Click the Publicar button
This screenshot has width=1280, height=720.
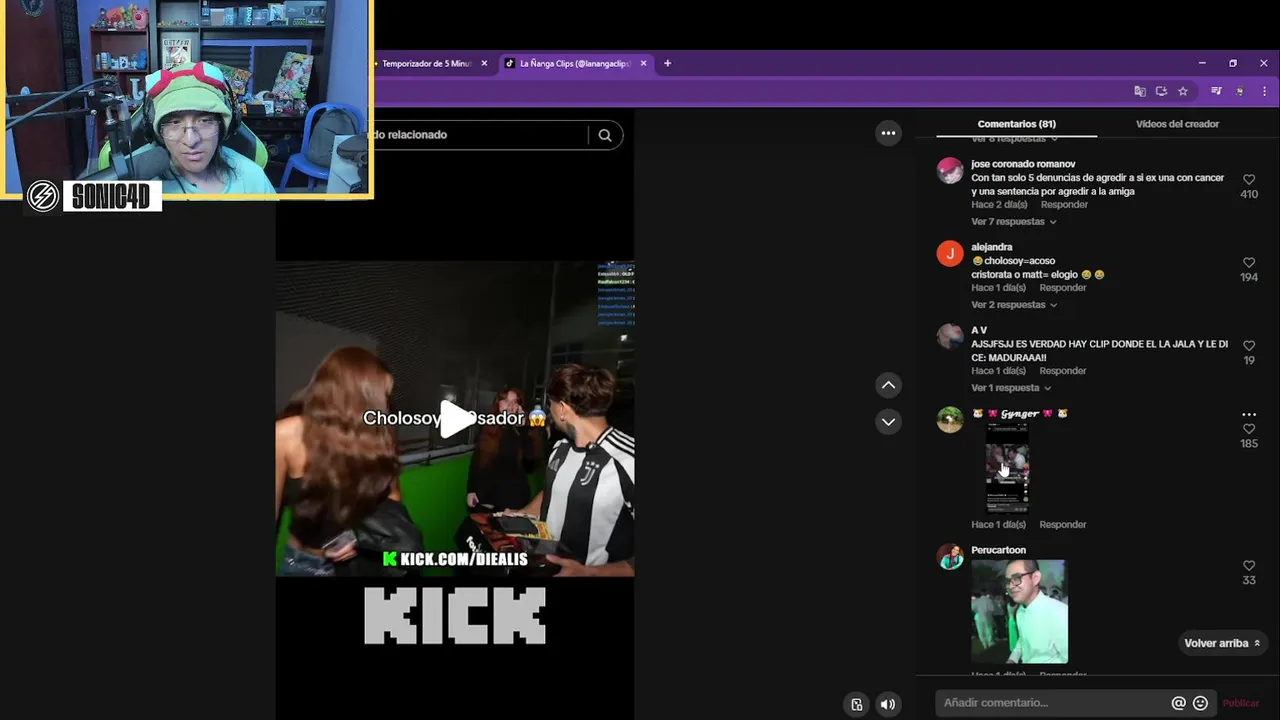pyautogui.click(x=1241, y=703)
